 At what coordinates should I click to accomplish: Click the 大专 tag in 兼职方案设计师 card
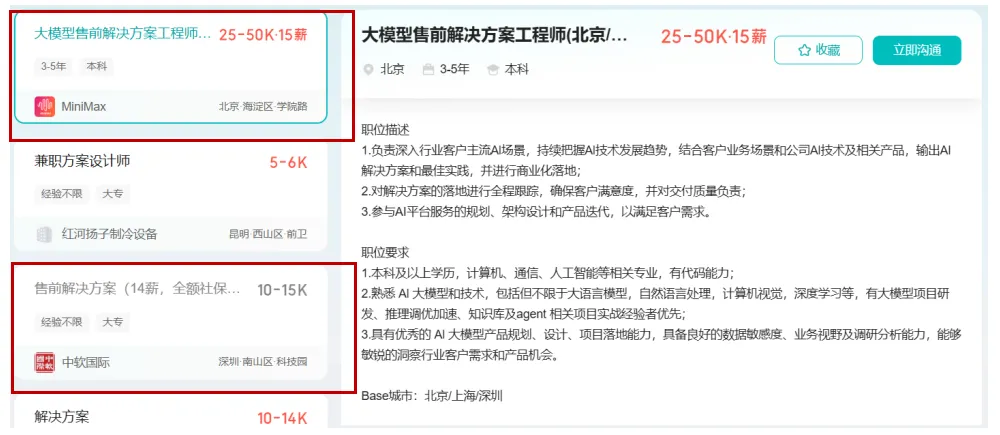click(113, 194)
